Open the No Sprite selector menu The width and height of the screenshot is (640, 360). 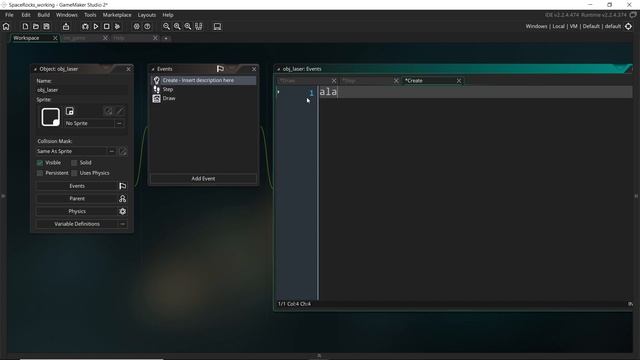tap(119, 123)
